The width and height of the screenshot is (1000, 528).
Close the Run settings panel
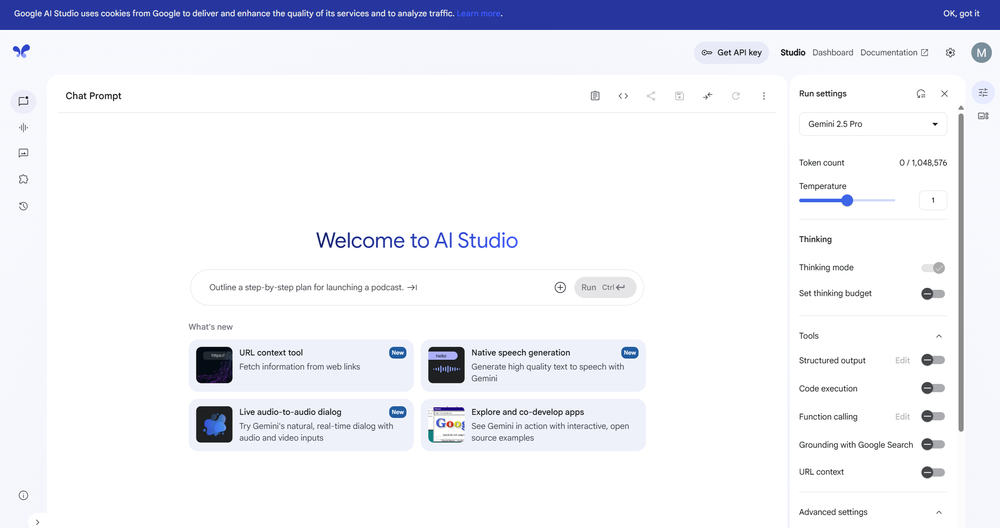945,94
